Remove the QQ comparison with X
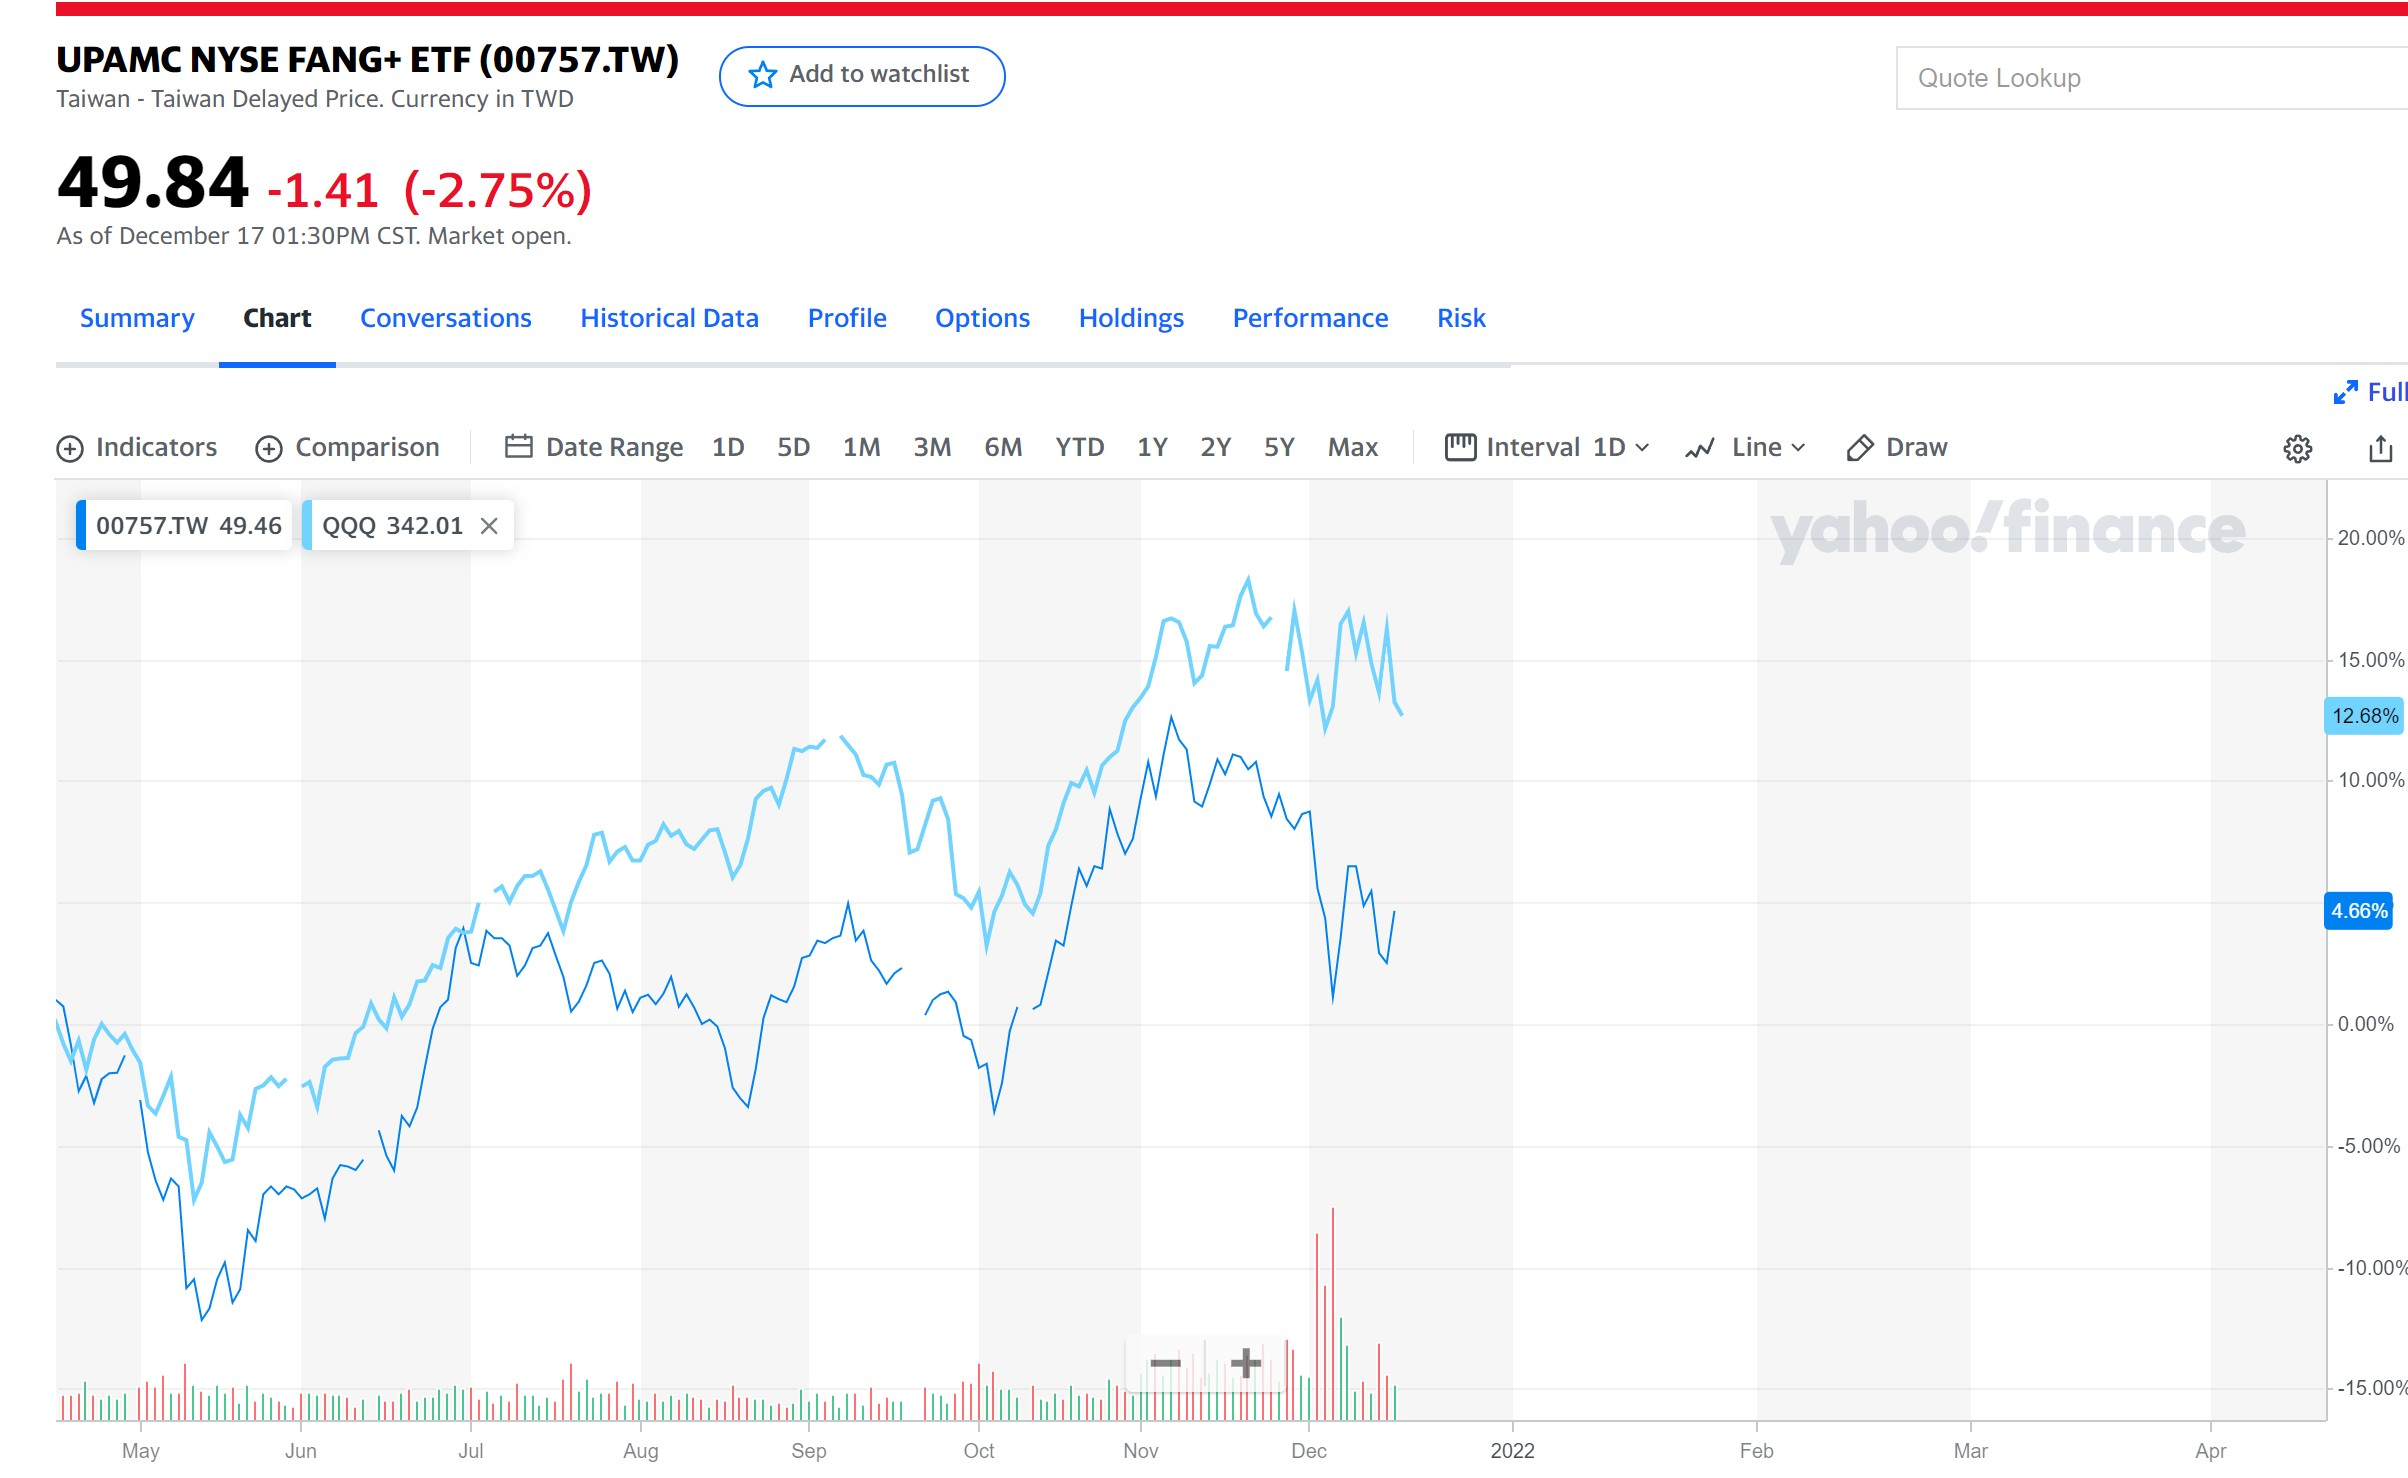Screen dimensions: 2408x1478 (x=489, y=526)
